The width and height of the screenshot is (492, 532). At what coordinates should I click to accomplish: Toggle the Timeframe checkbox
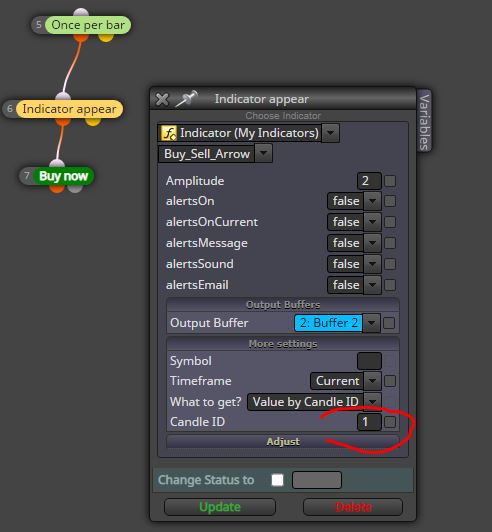pyautogui.click(x=390, y=381)
